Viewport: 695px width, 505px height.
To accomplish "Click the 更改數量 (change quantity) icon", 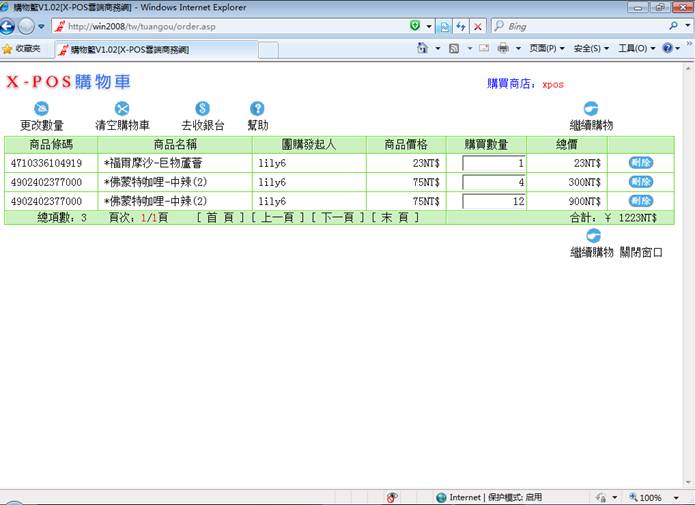I will [42, 109].
